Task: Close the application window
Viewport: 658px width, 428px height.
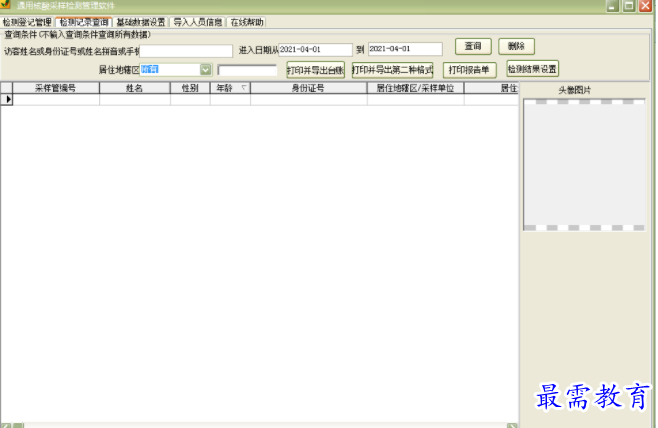Action: pos(645,6)
